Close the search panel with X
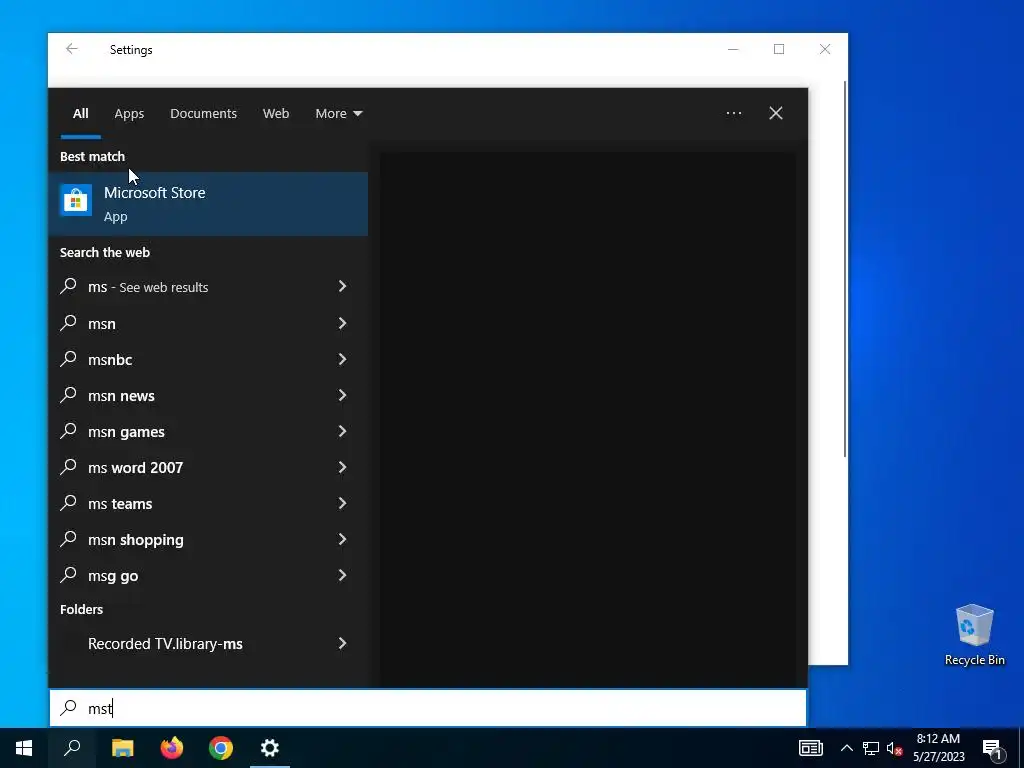1024x768 pixels. coord(776,113)
